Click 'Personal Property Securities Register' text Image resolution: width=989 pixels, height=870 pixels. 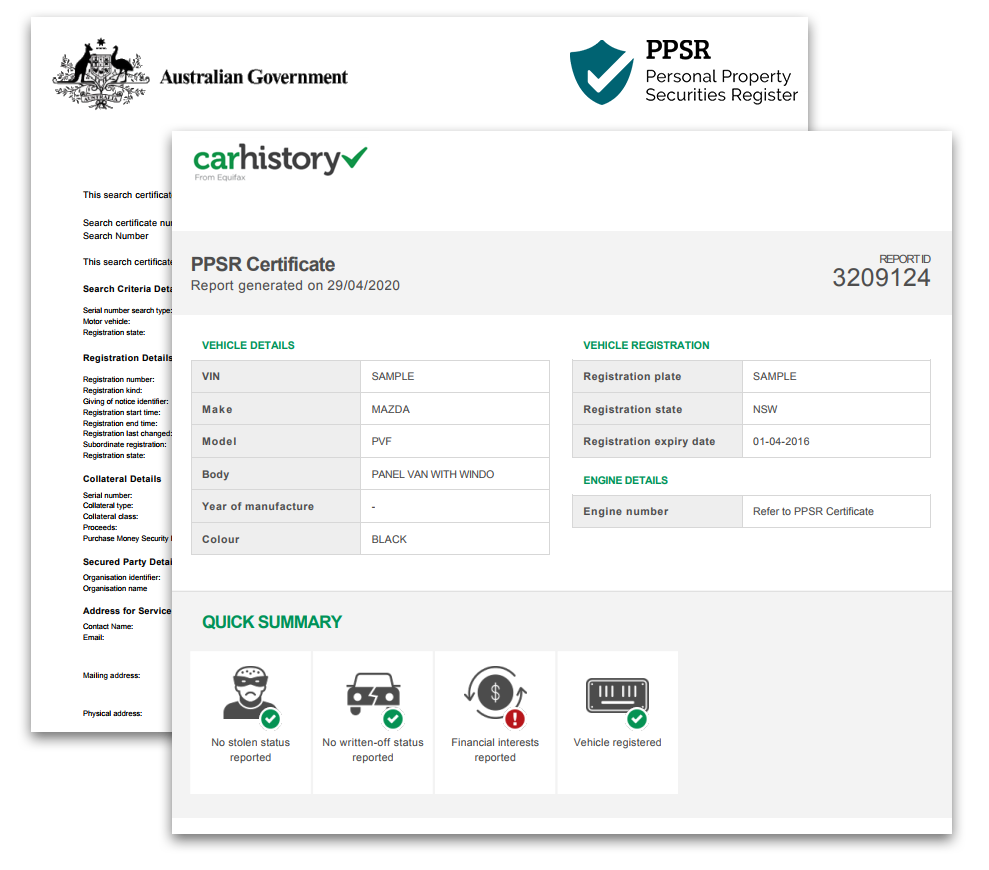coord(721,85)
